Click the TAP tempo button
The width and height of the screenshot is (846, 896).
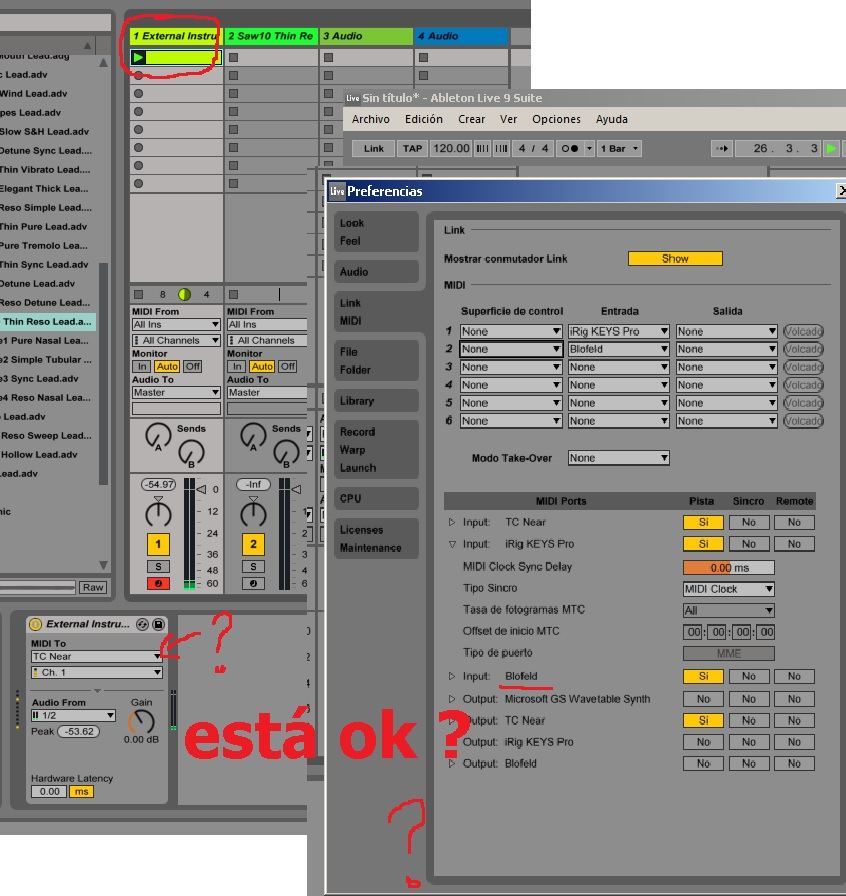point(412,149)
